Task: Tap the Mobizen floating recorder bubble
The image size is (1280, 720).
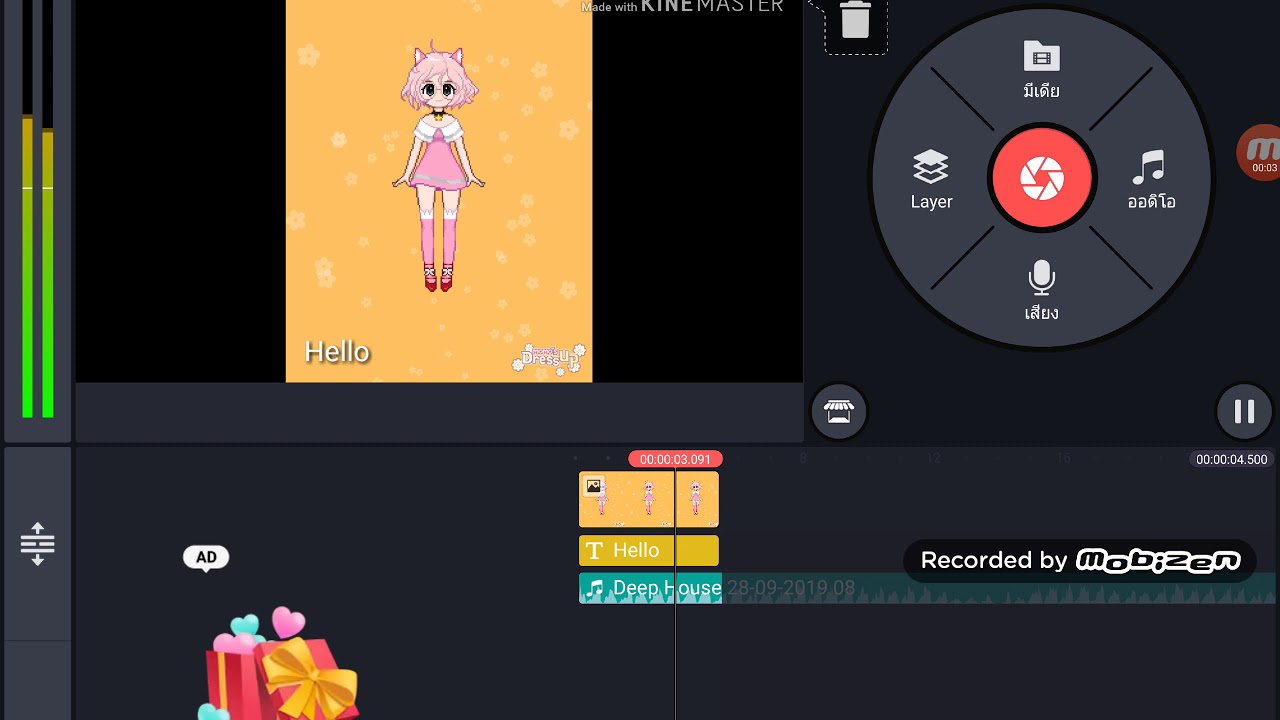Action: click(x=1260, y=153)
